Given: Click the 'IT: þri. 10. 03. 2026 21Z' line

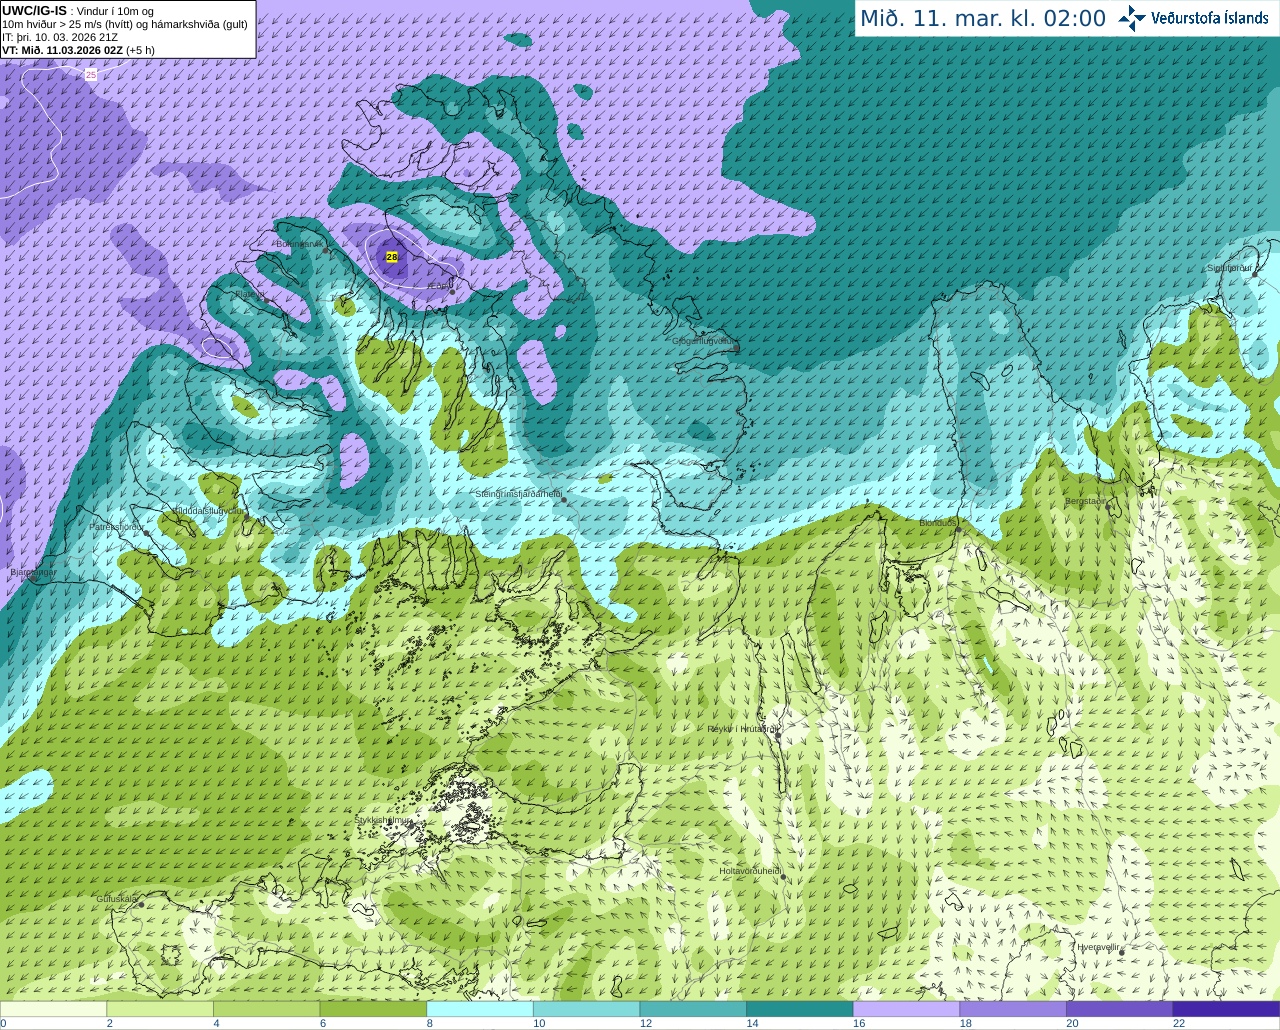Looking at the screenshot, I should pos(60,37).
